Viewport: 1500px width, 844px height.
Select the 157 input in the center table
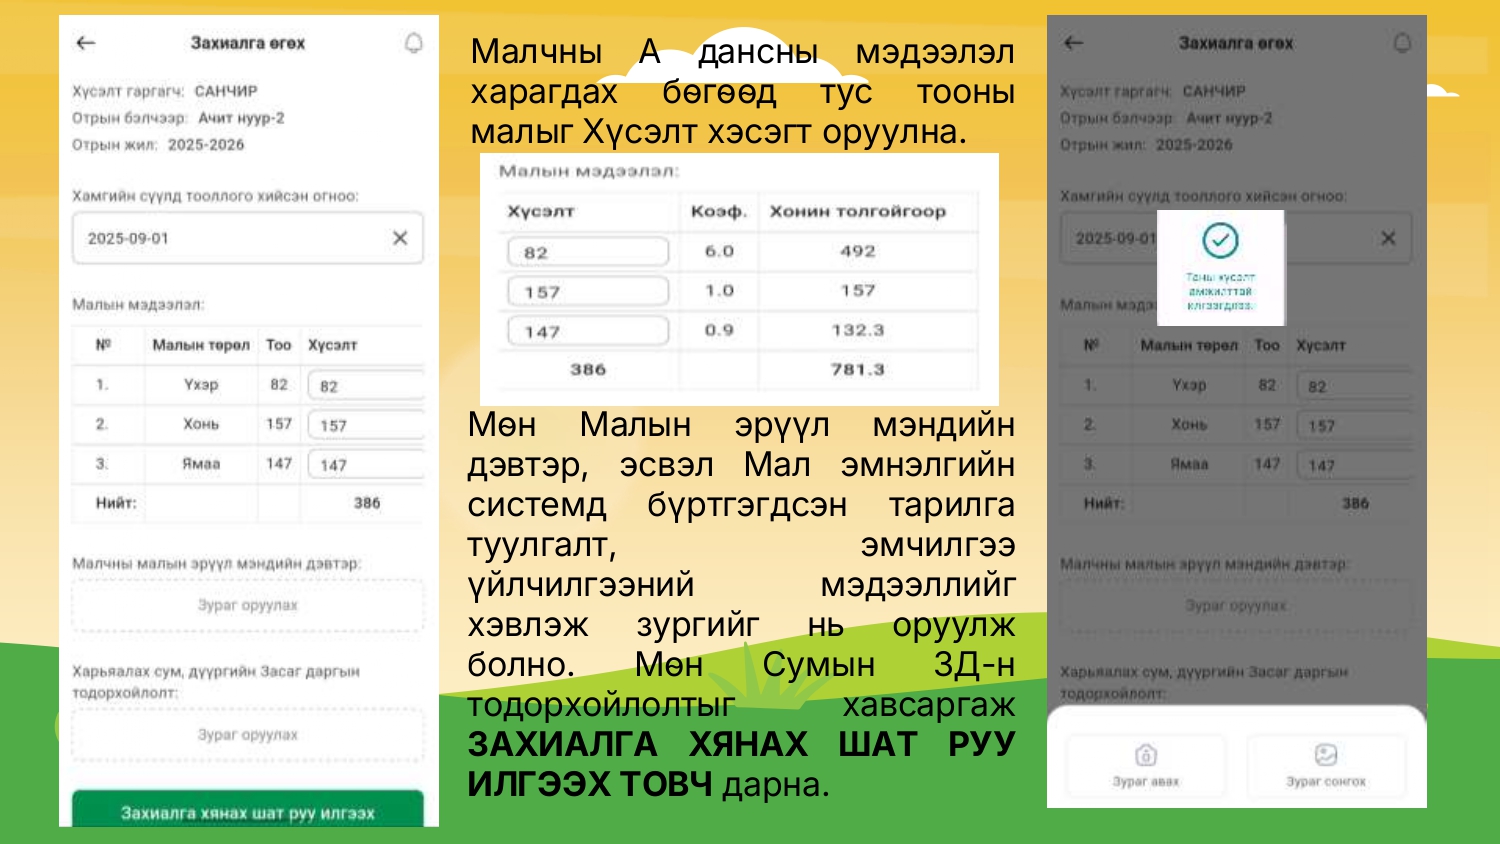click(588, 292)
